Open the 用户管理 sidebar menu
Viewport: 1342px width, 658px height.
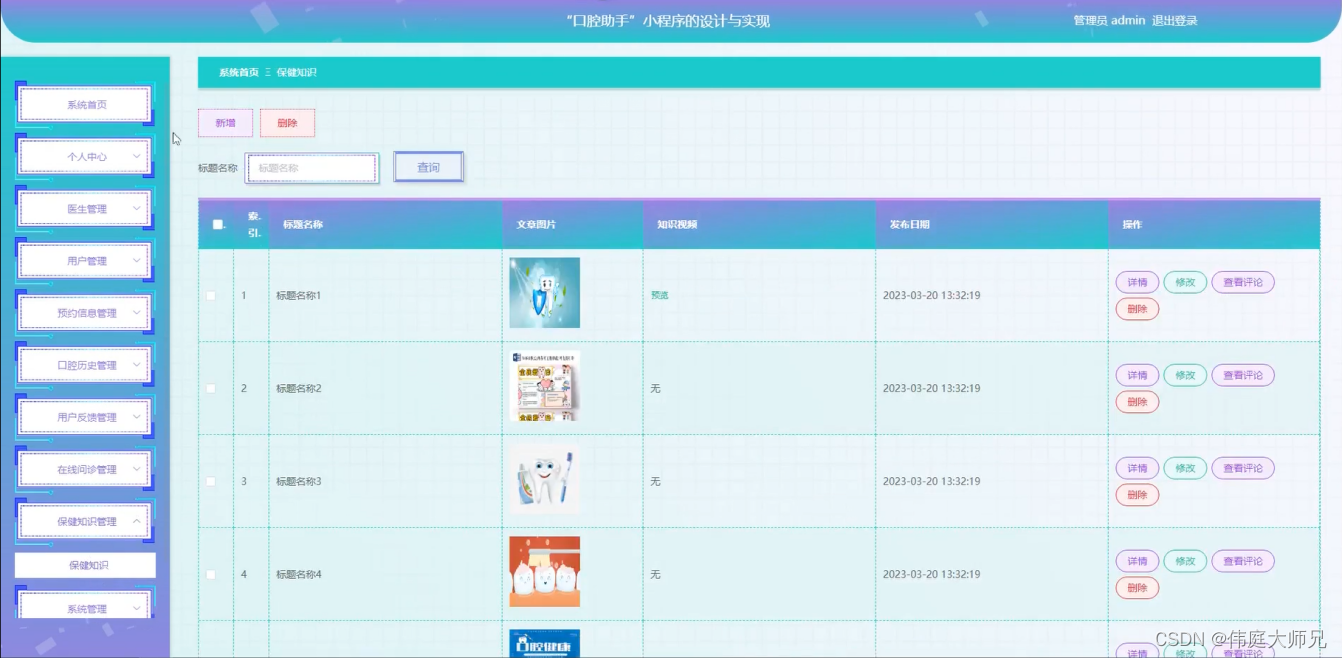point(86,261)
